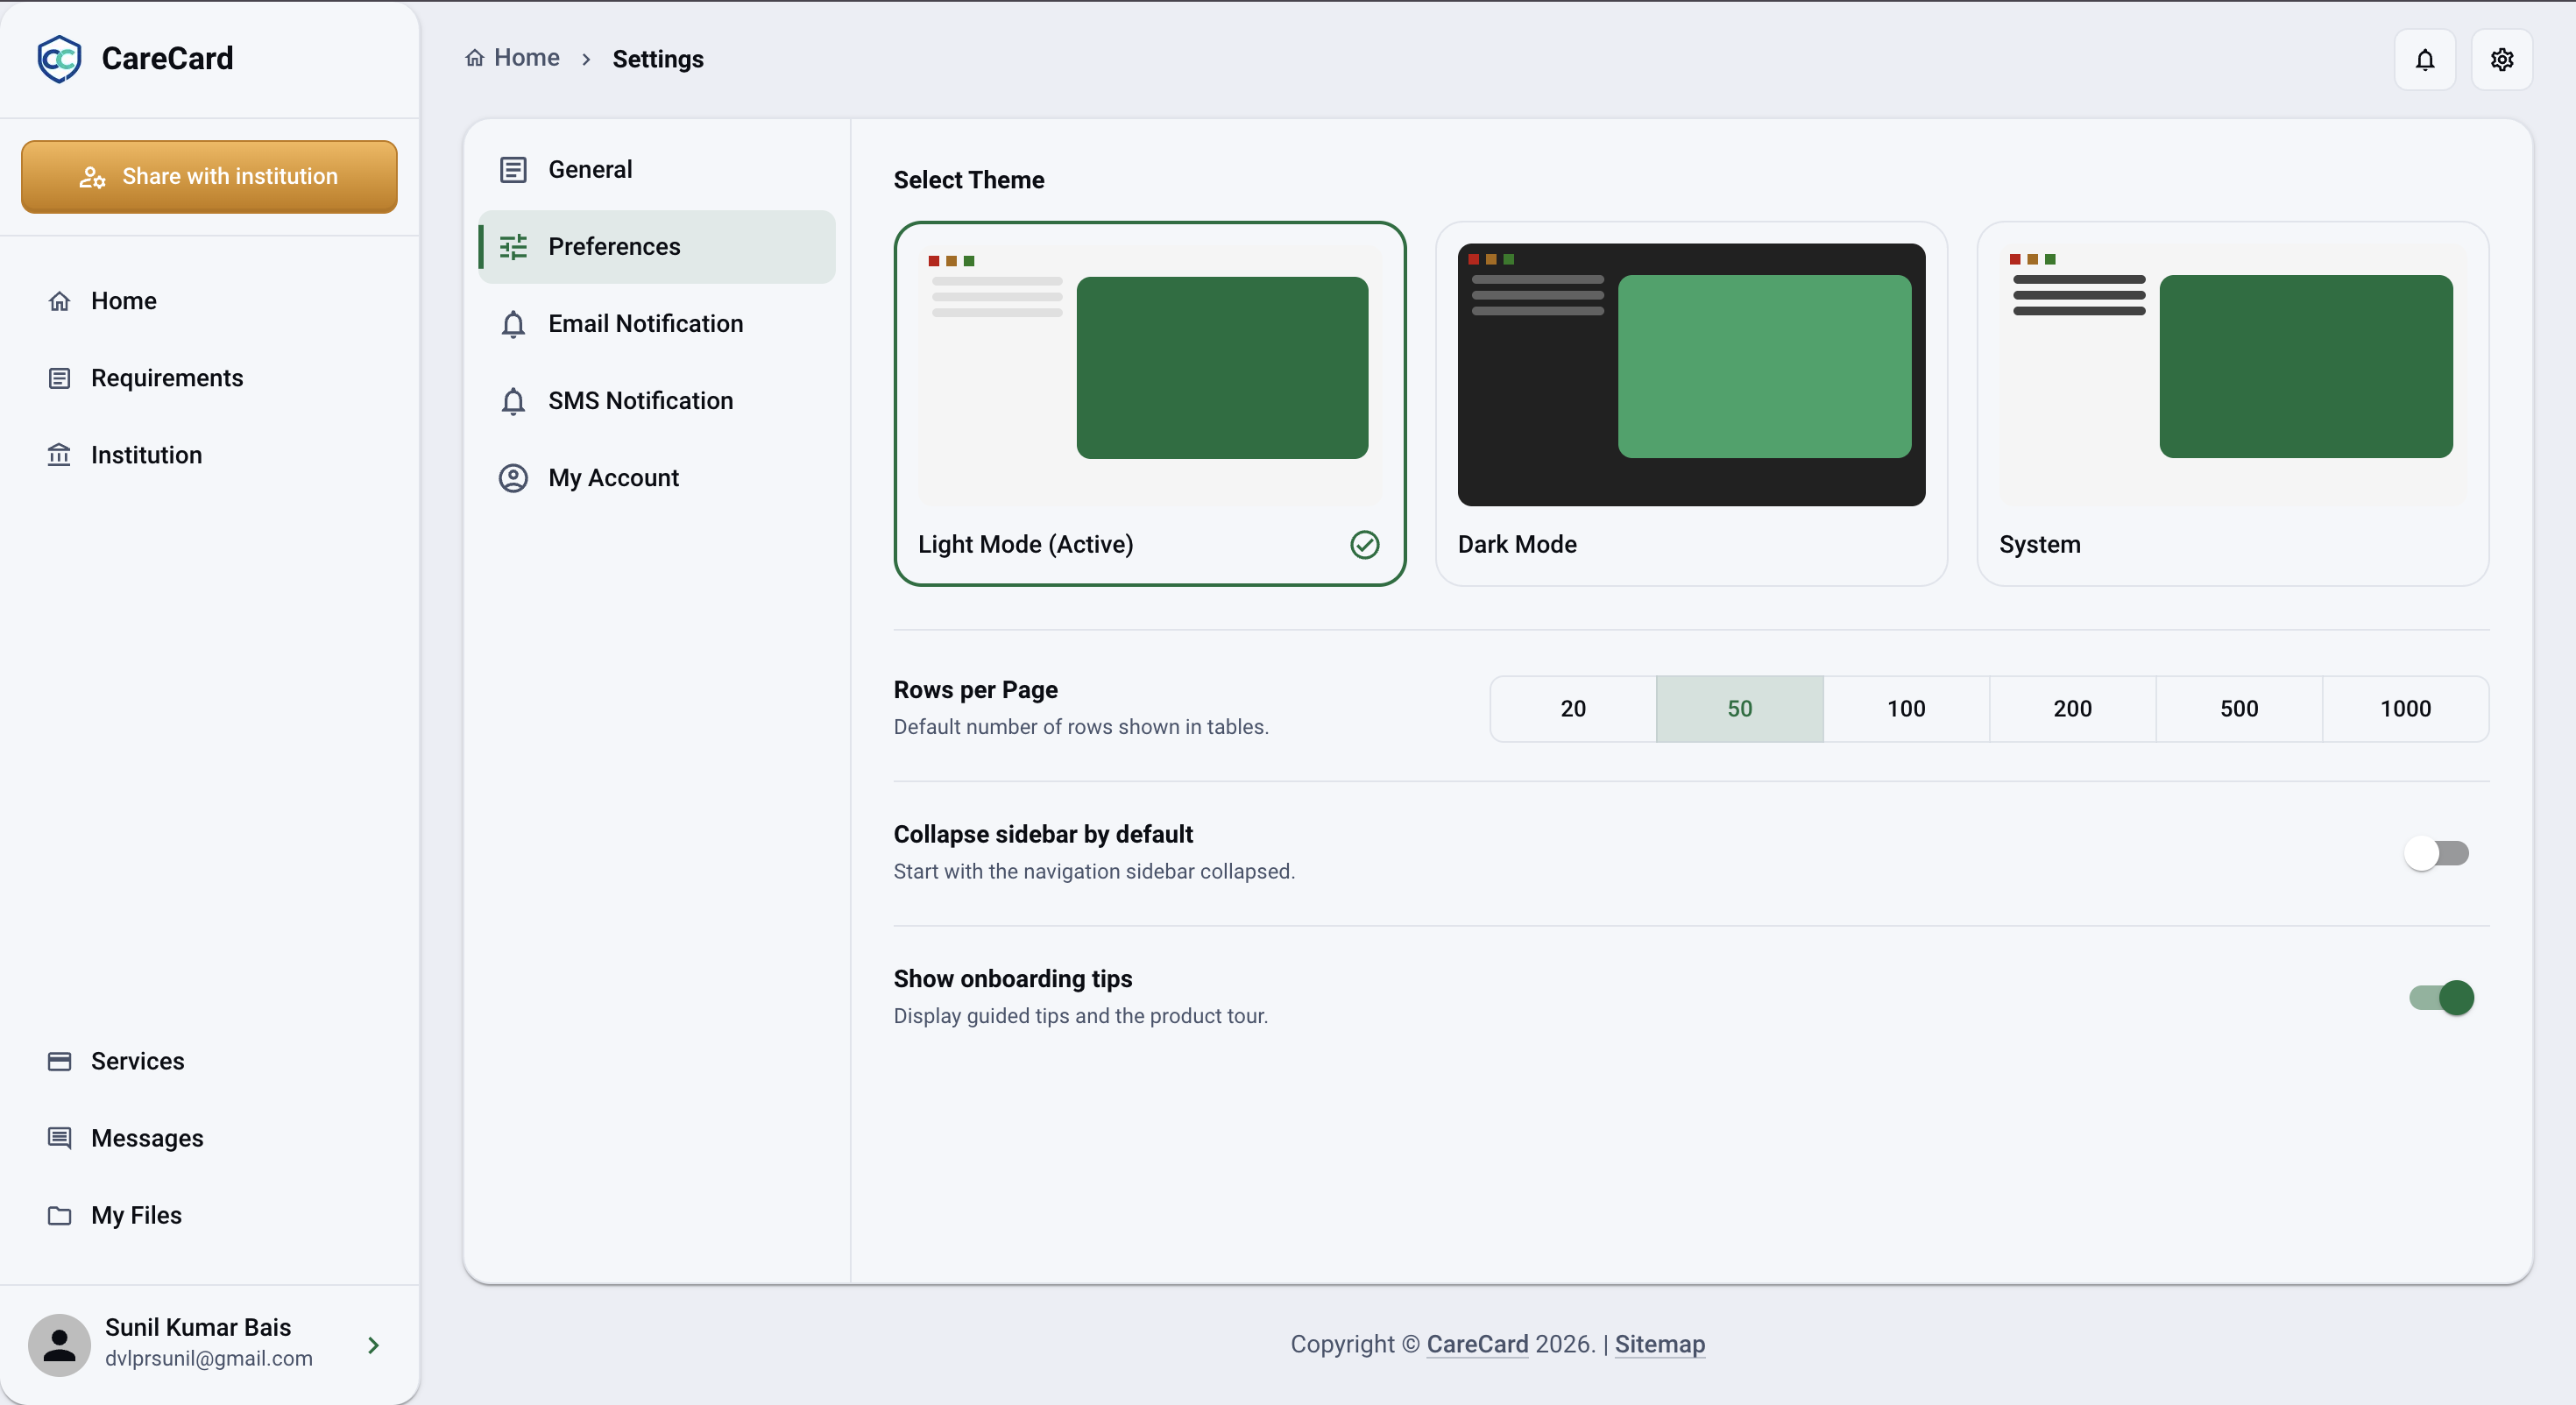The image size is (2576, 1405).
Task: Click the Settings breadcrumb text
Action: click(658, 59)
